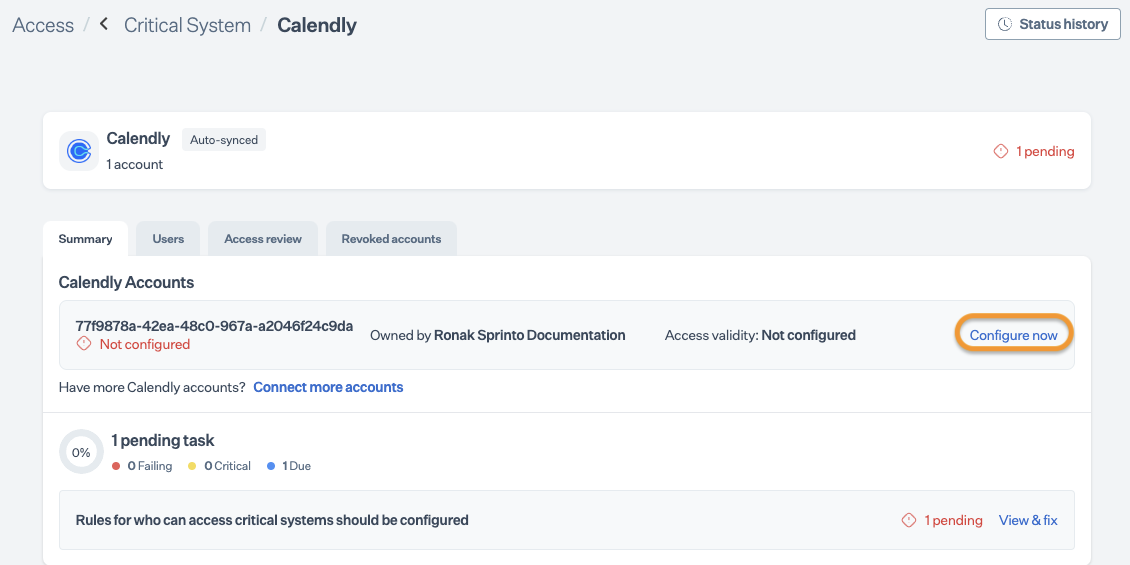Click the Auto-synced badge
The width and height of the screenshot is (1130, 565).
(x=224, y=140)
